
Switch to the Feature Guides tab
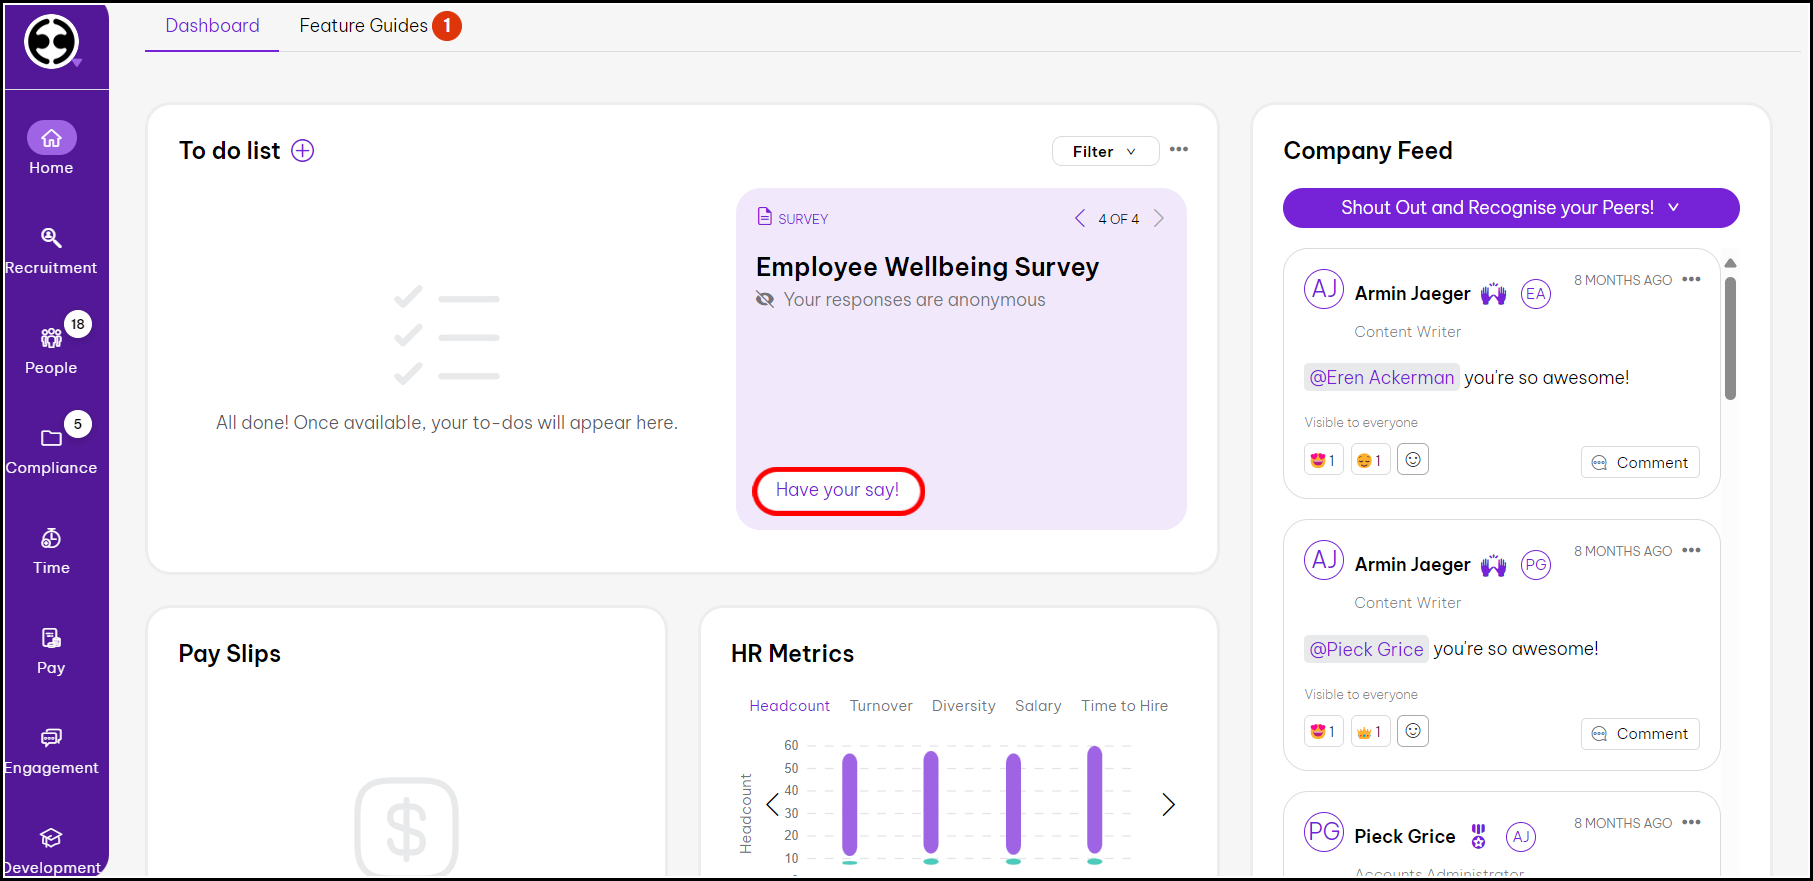(364, 26)
